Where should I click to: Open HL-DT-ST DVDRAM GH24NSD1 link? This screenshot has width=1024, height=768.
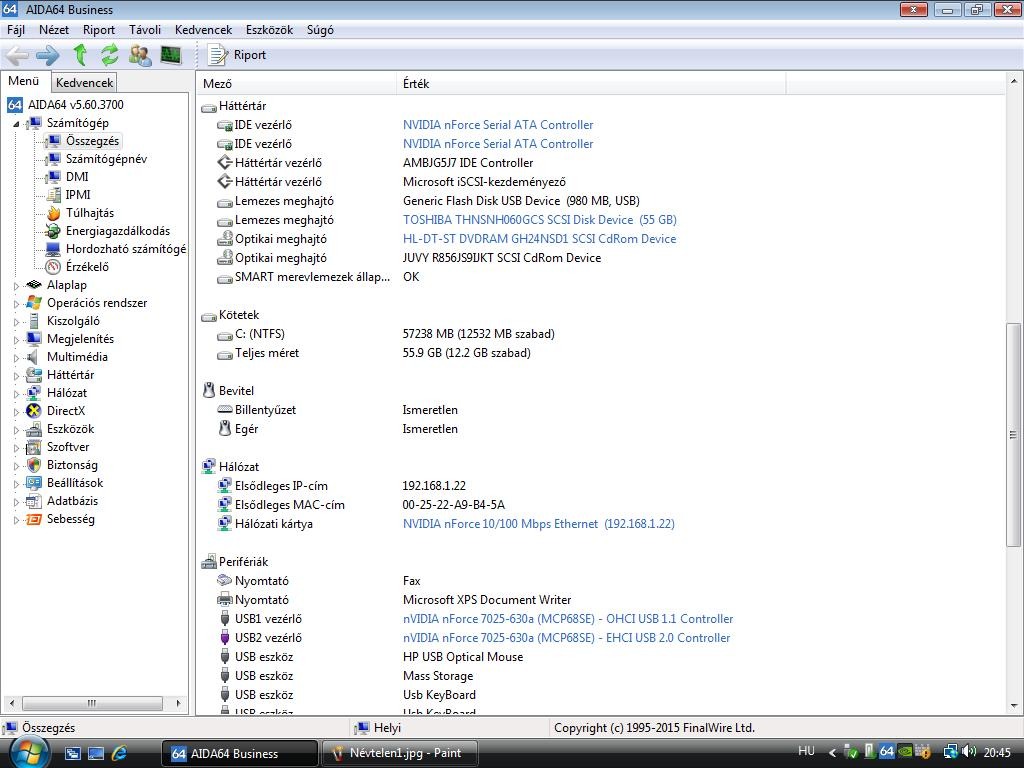click(539, 239)
